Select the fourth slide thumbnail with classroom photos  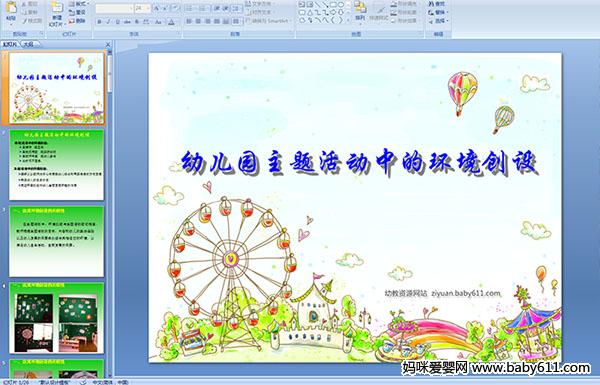57,318
